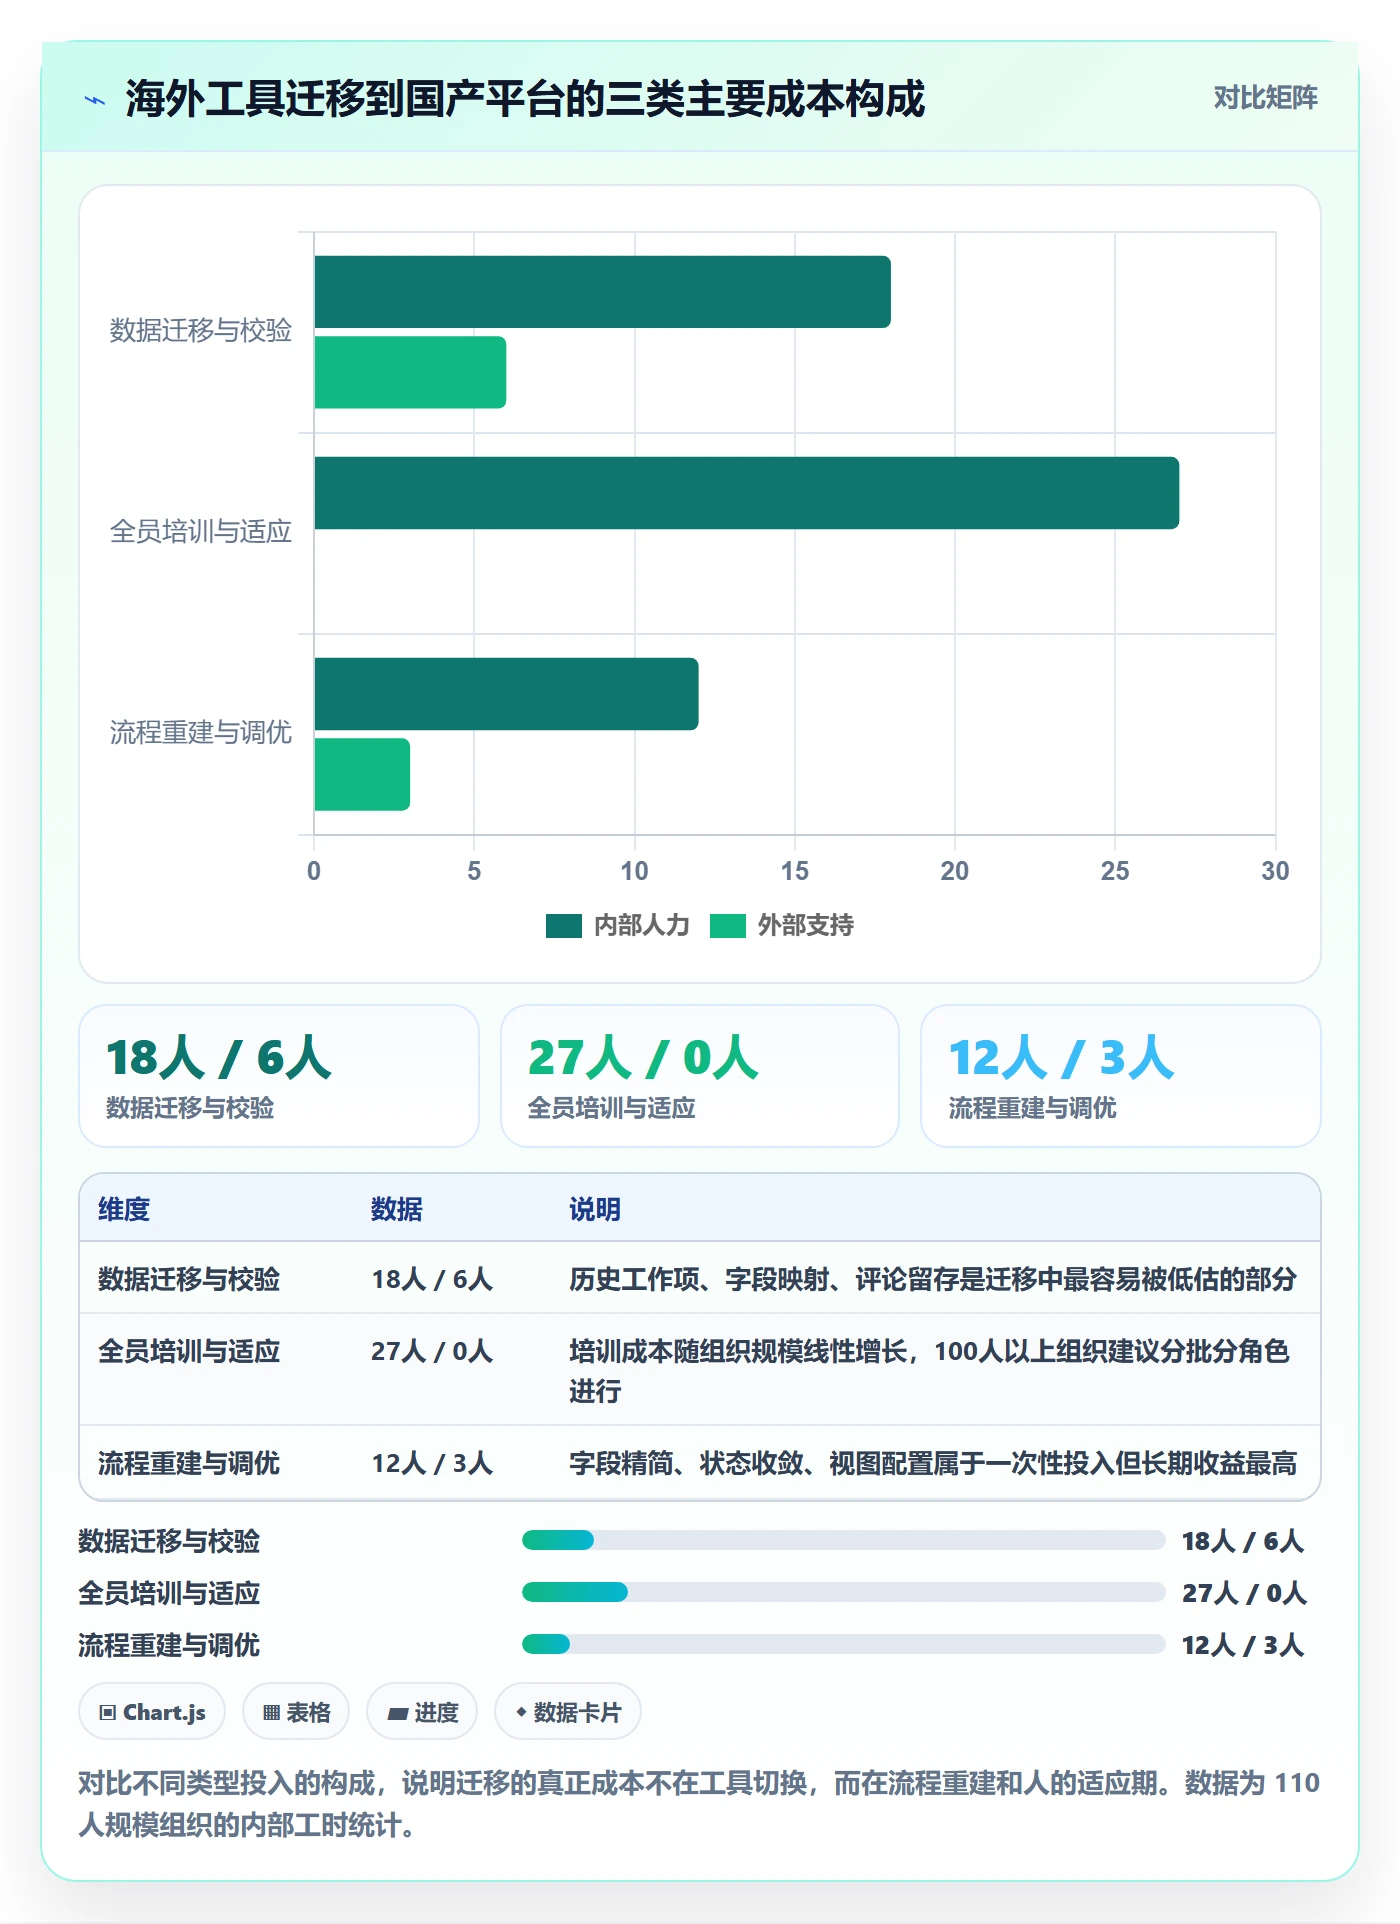Click the footer note starting 对比不同类型投入的构成
1400x1924 pixels.
click(x=699, y=1804)
